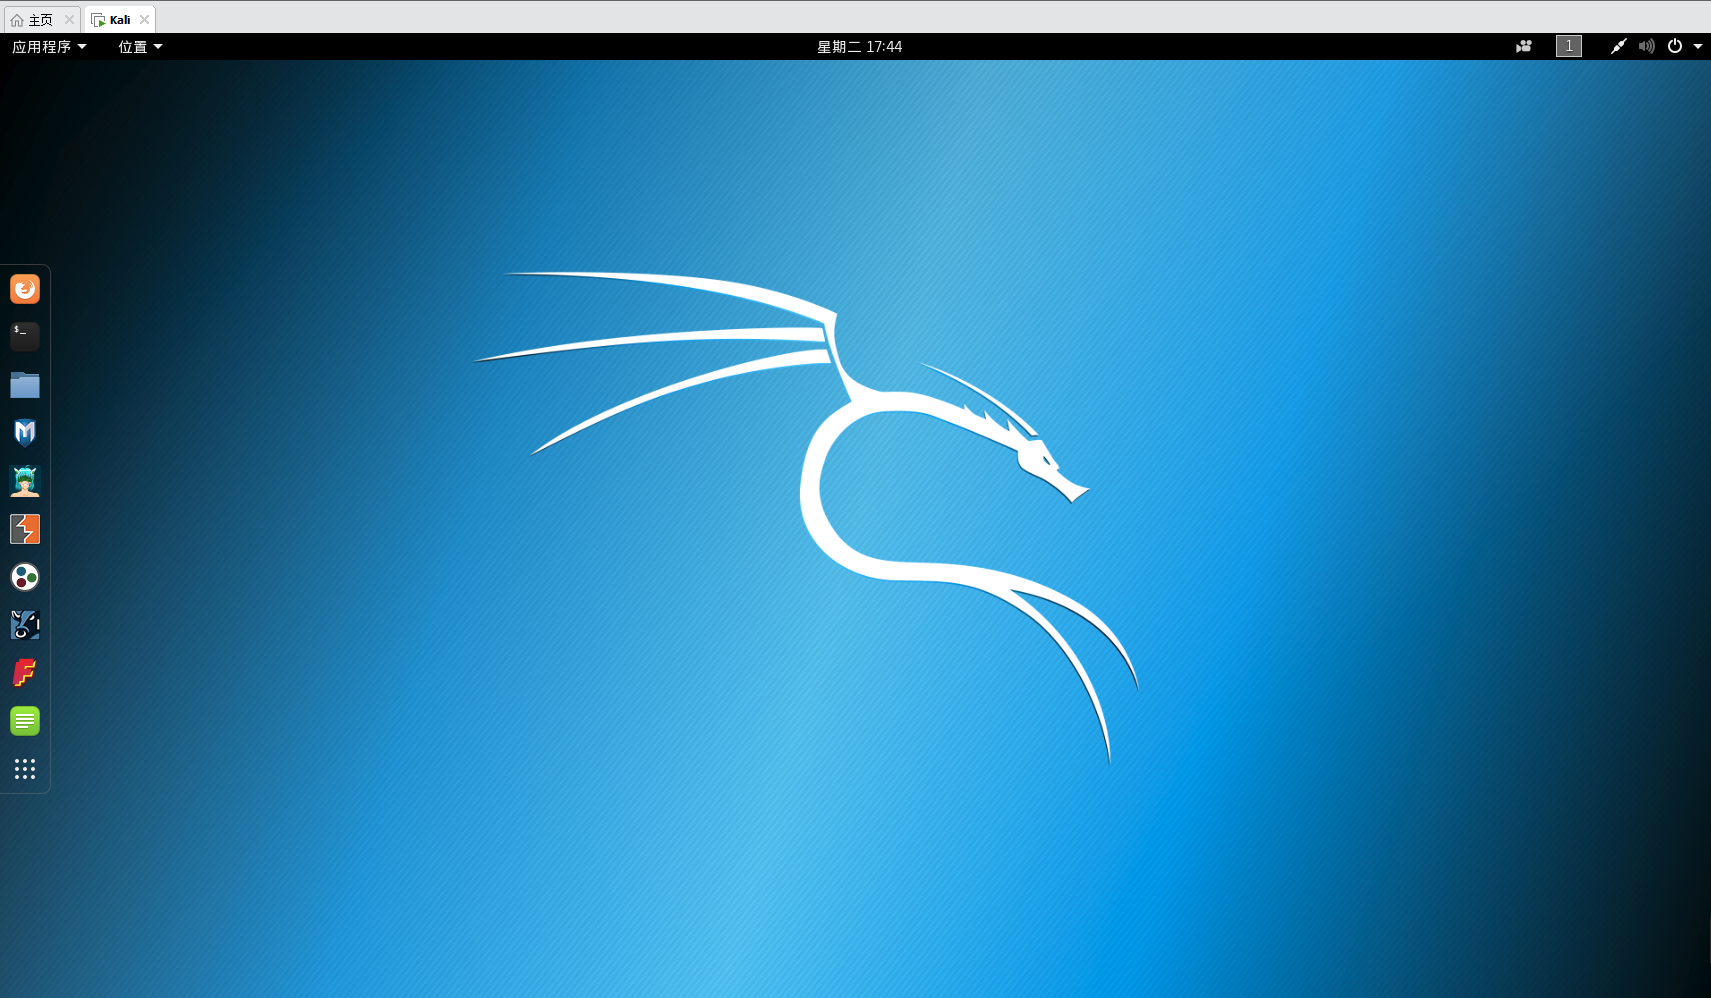
Task: Click the power icon in top bar
Action: 1675,46
